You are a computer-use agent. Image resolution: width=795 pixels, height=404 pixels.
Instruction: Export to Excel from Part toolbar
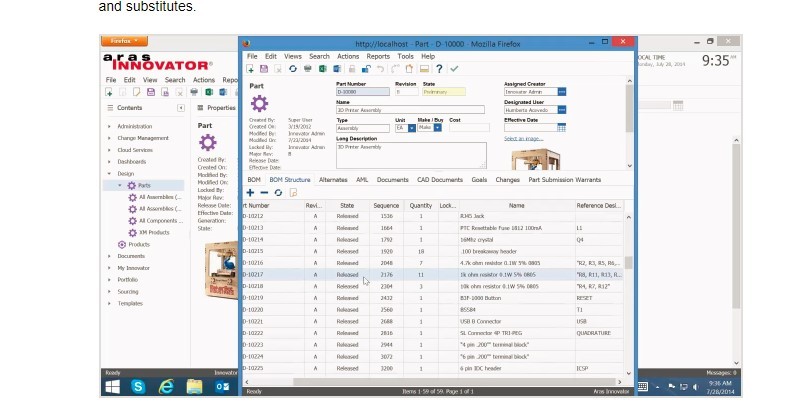pos(322,69)
